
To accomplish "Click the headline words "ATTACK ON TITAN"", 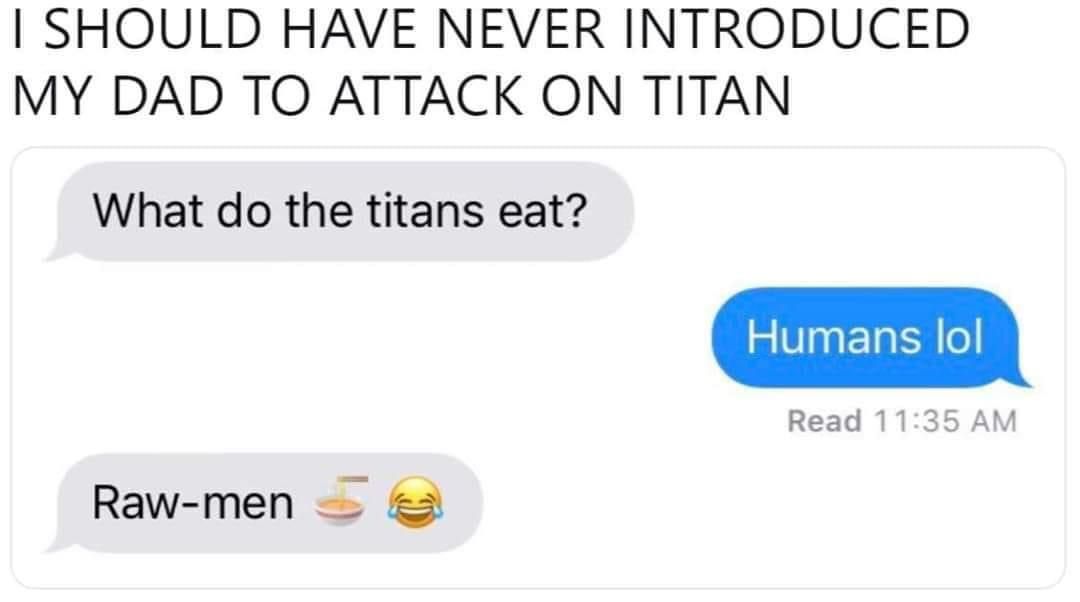I will pyautogui.click(x=561, y=96).
